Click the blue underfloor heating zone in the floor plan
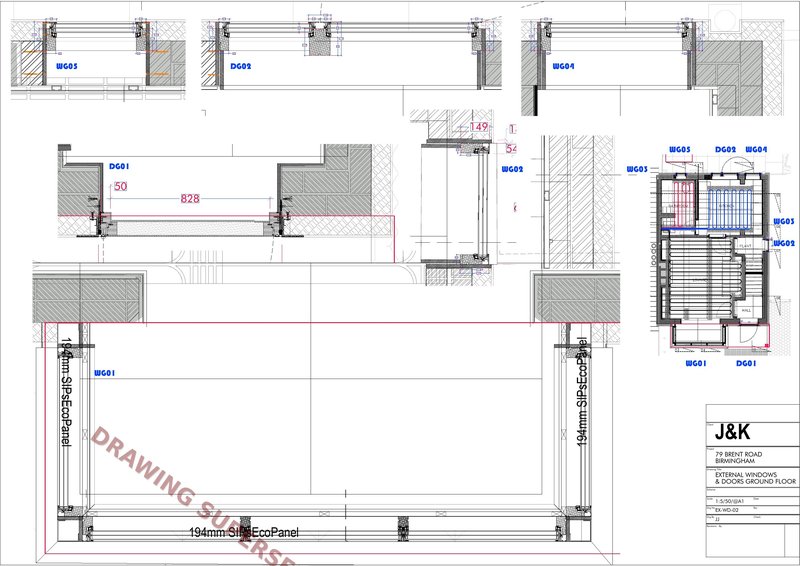 (730, 208)
